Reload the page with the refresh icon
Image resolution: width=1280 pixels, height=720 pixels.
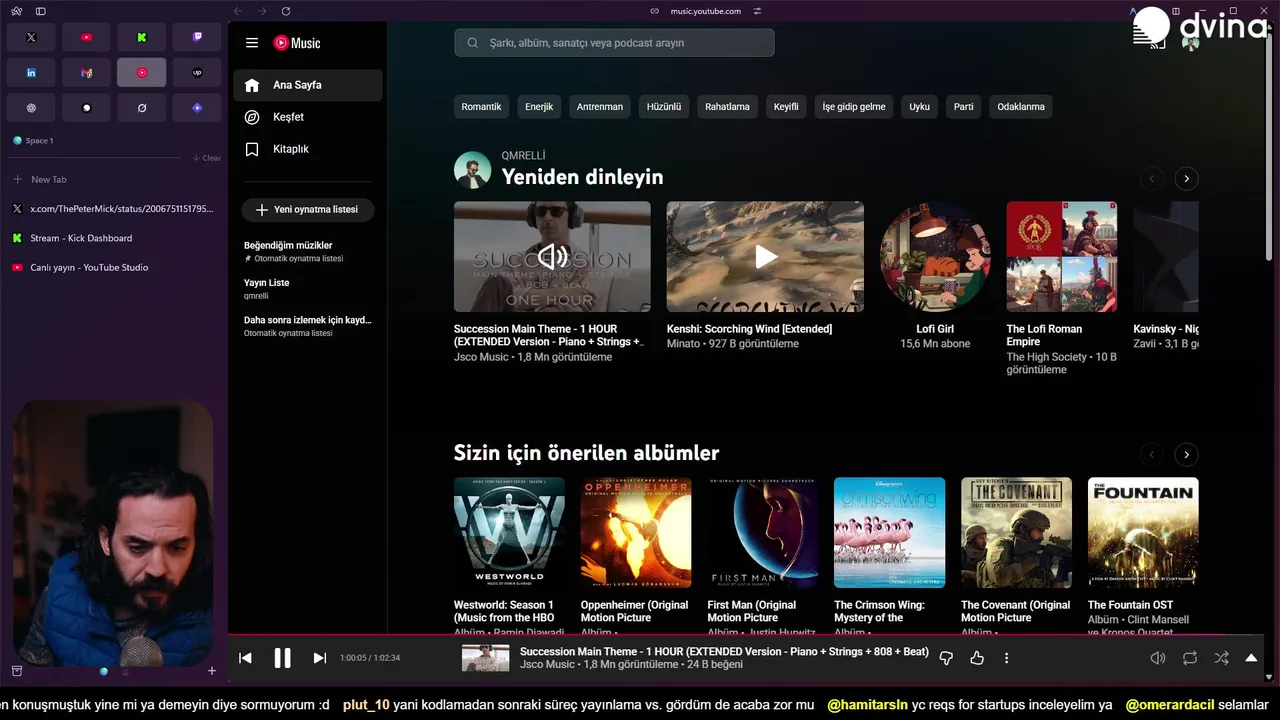point(286,11)
